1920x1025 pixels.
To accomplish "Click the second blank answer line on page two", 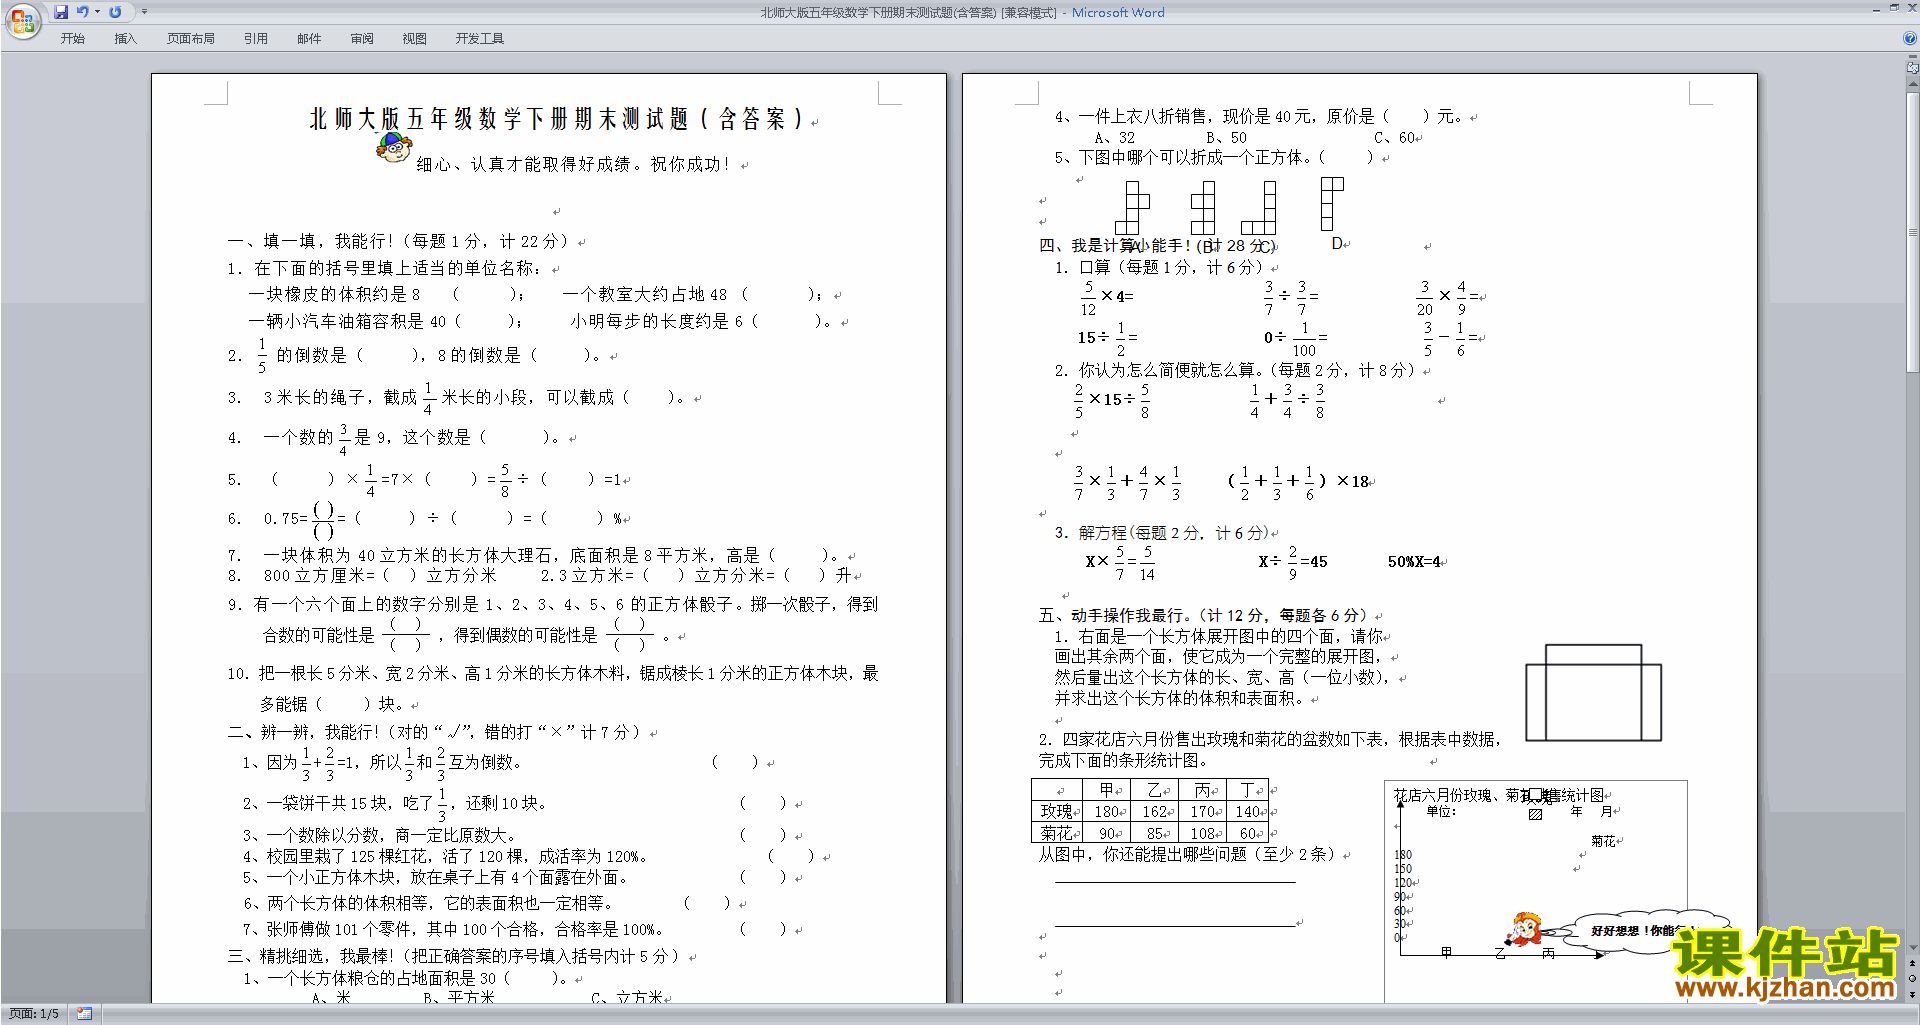I will click(x=1175, y=925).
